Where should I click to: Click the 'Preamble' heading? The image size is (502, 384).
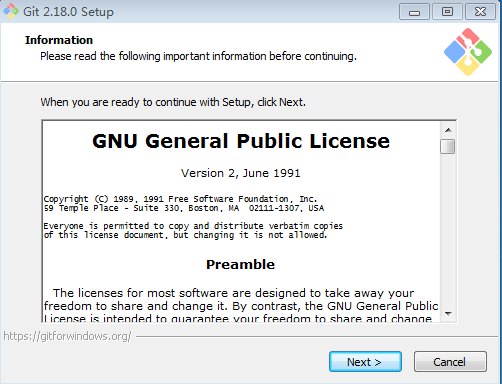240,264
